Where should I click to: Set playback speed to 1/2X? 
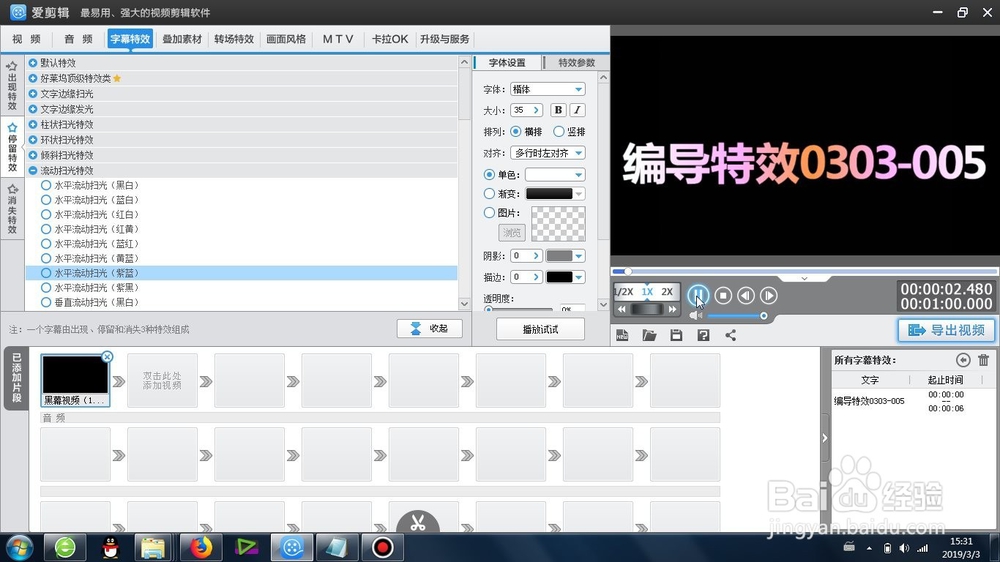624,292
